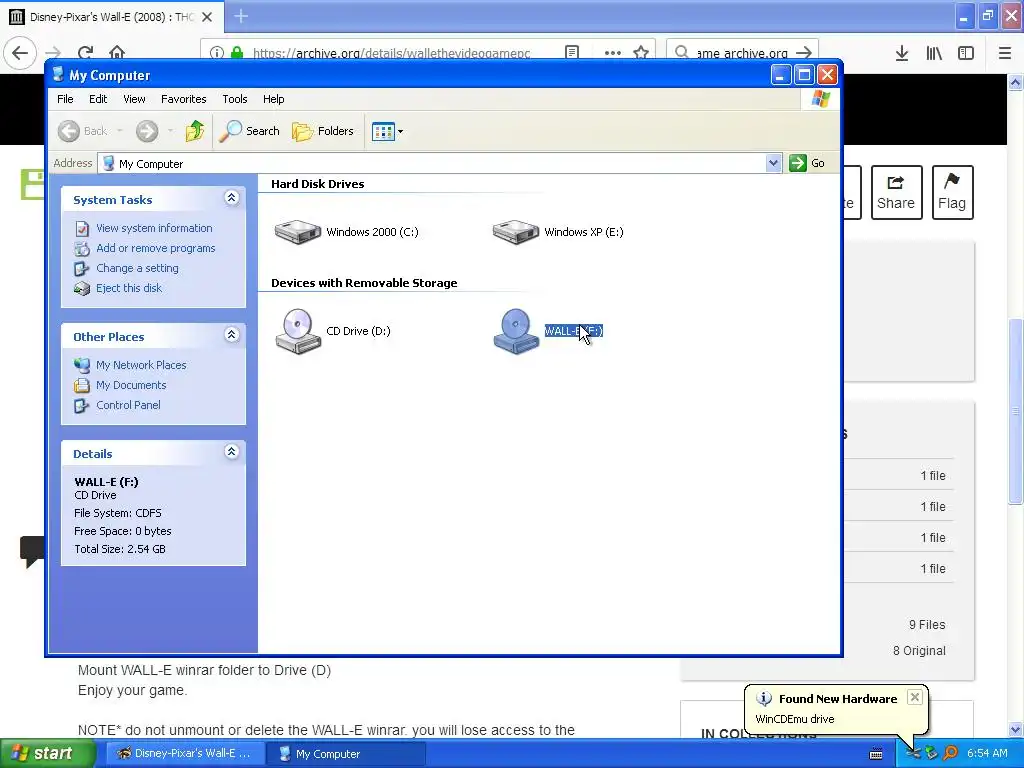The height and width of the screenshot is (768, 1024).
Task: Click Firefox back arrow button
Action: click(20, 52)
